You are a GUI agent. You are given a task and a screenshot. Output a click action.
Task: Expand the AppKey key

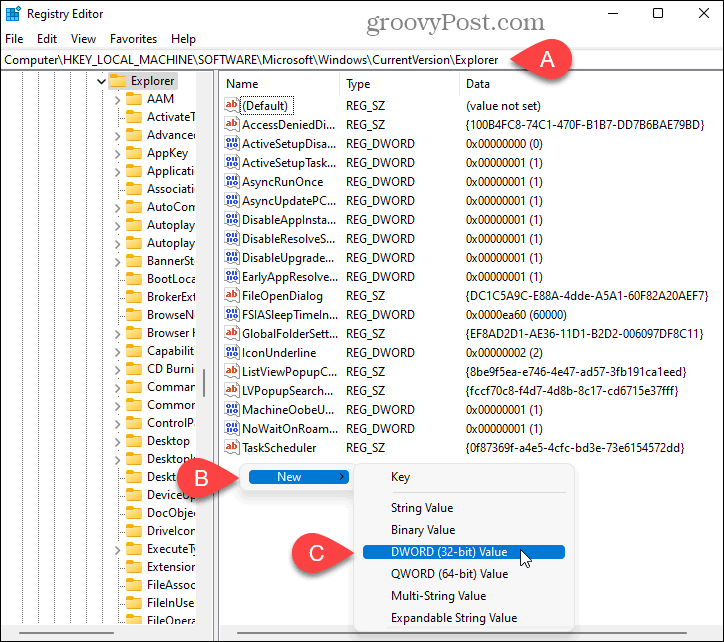(x=117, y=153)
